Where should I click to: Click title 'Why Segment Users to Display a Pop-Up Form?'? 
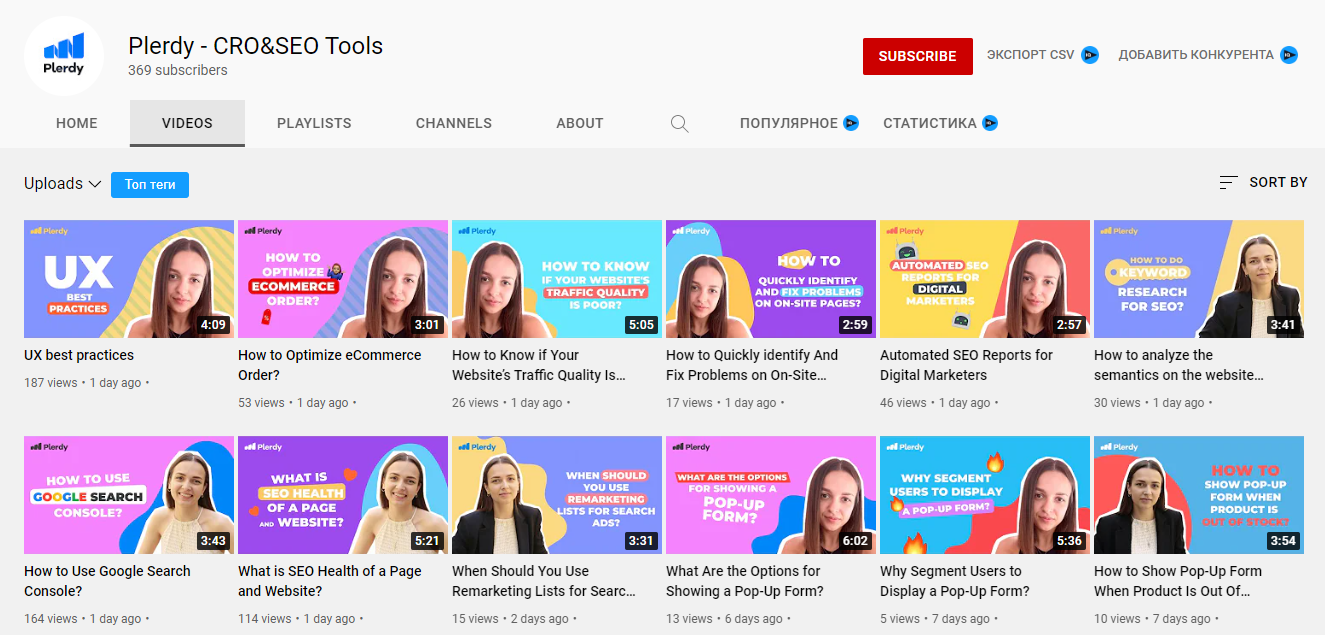[x=955, y=581]
